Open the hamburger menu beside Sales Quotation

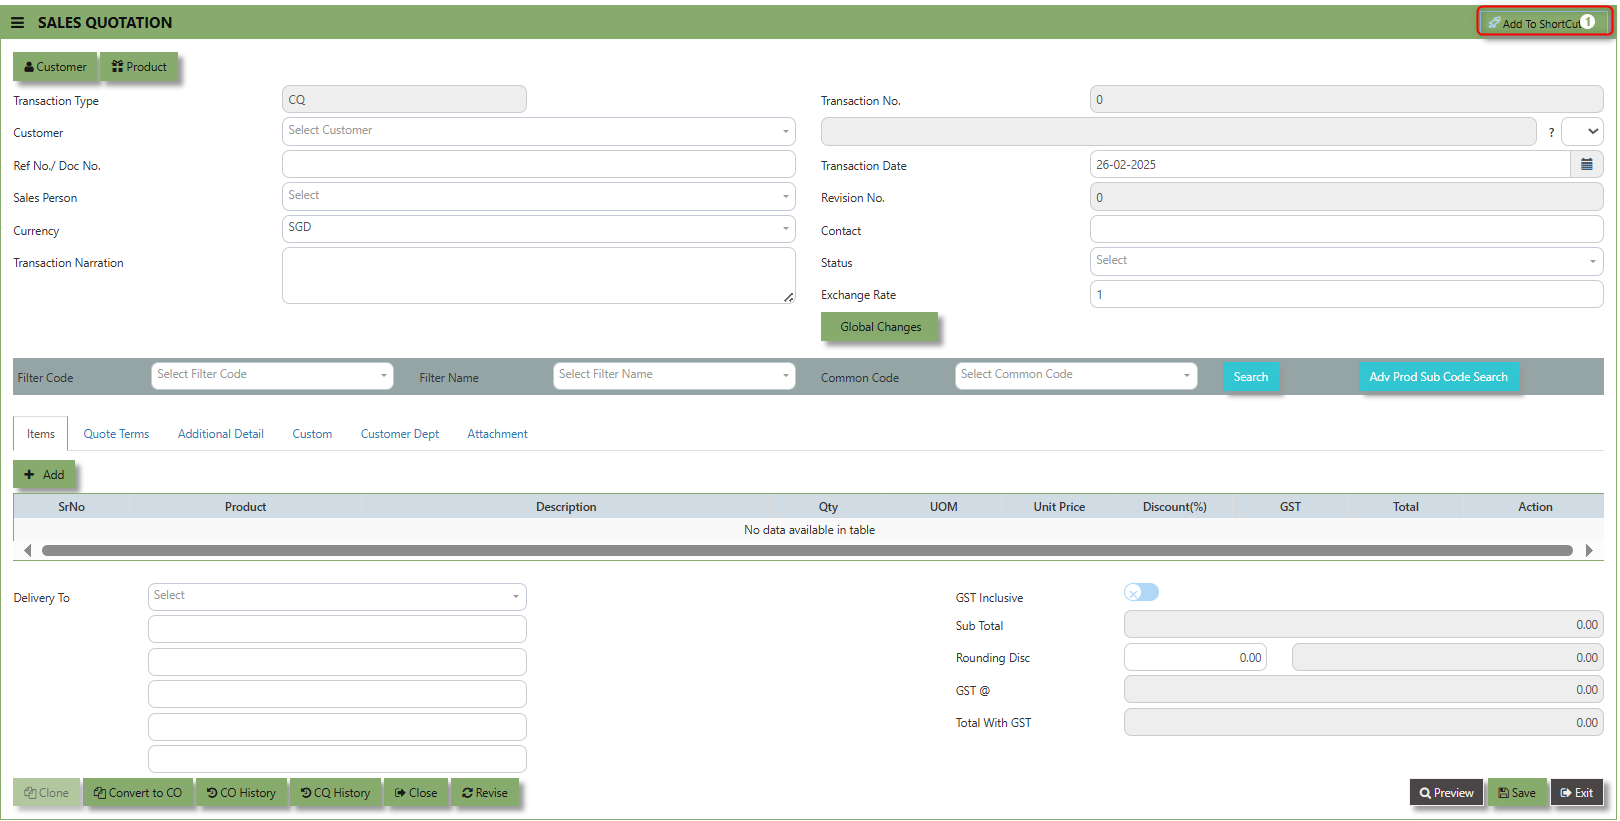(x=17, y=22)
